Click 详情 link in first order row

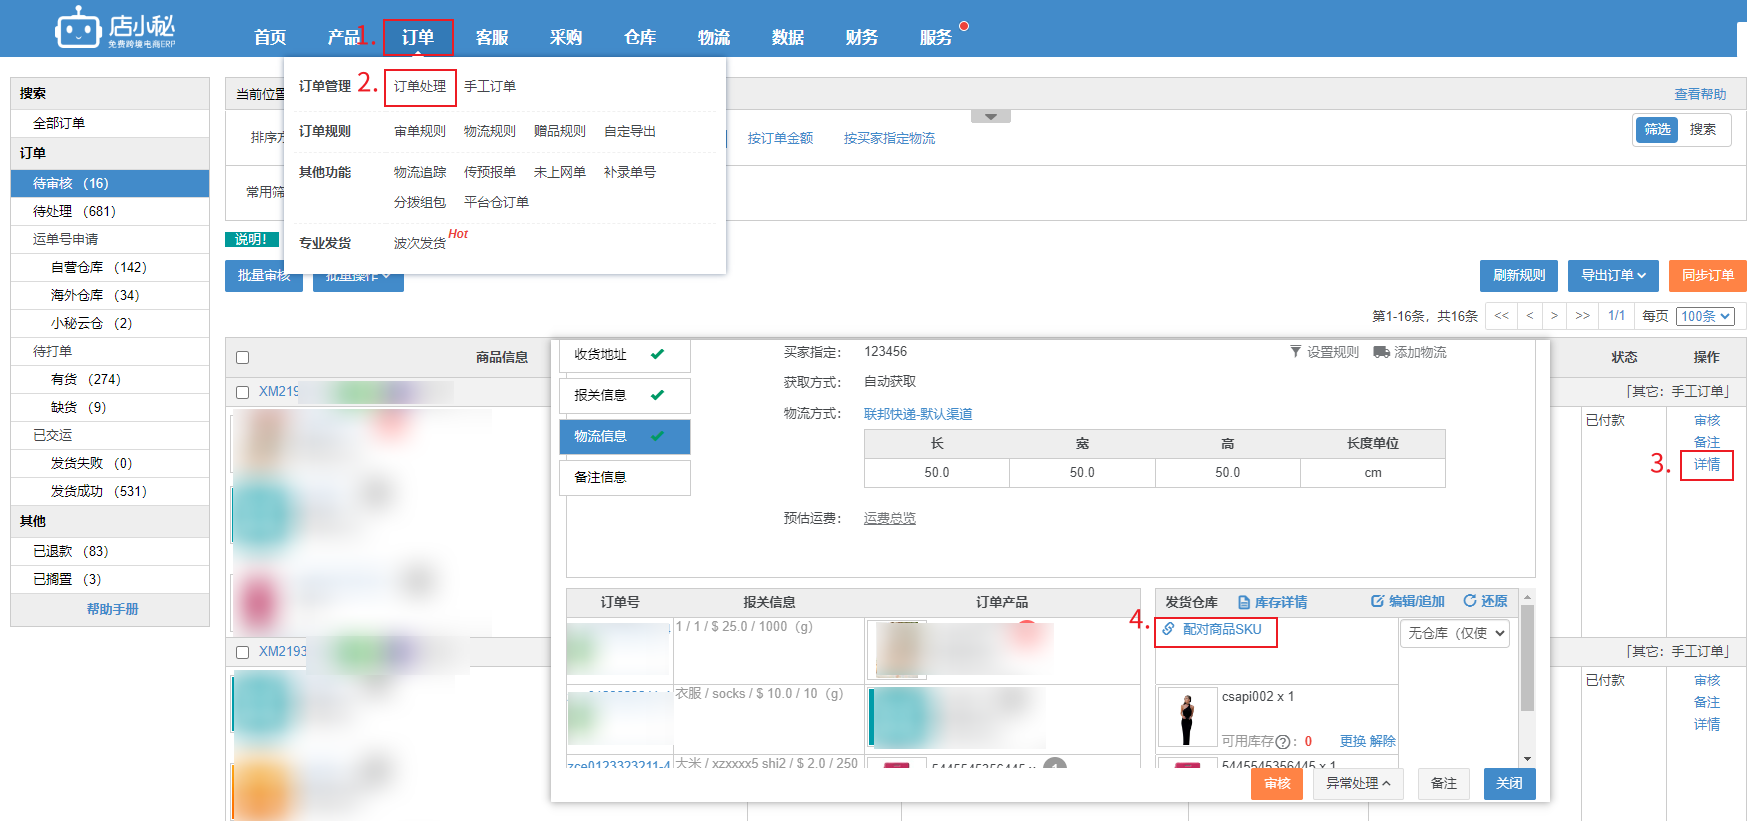click(x=1707, y=465)
